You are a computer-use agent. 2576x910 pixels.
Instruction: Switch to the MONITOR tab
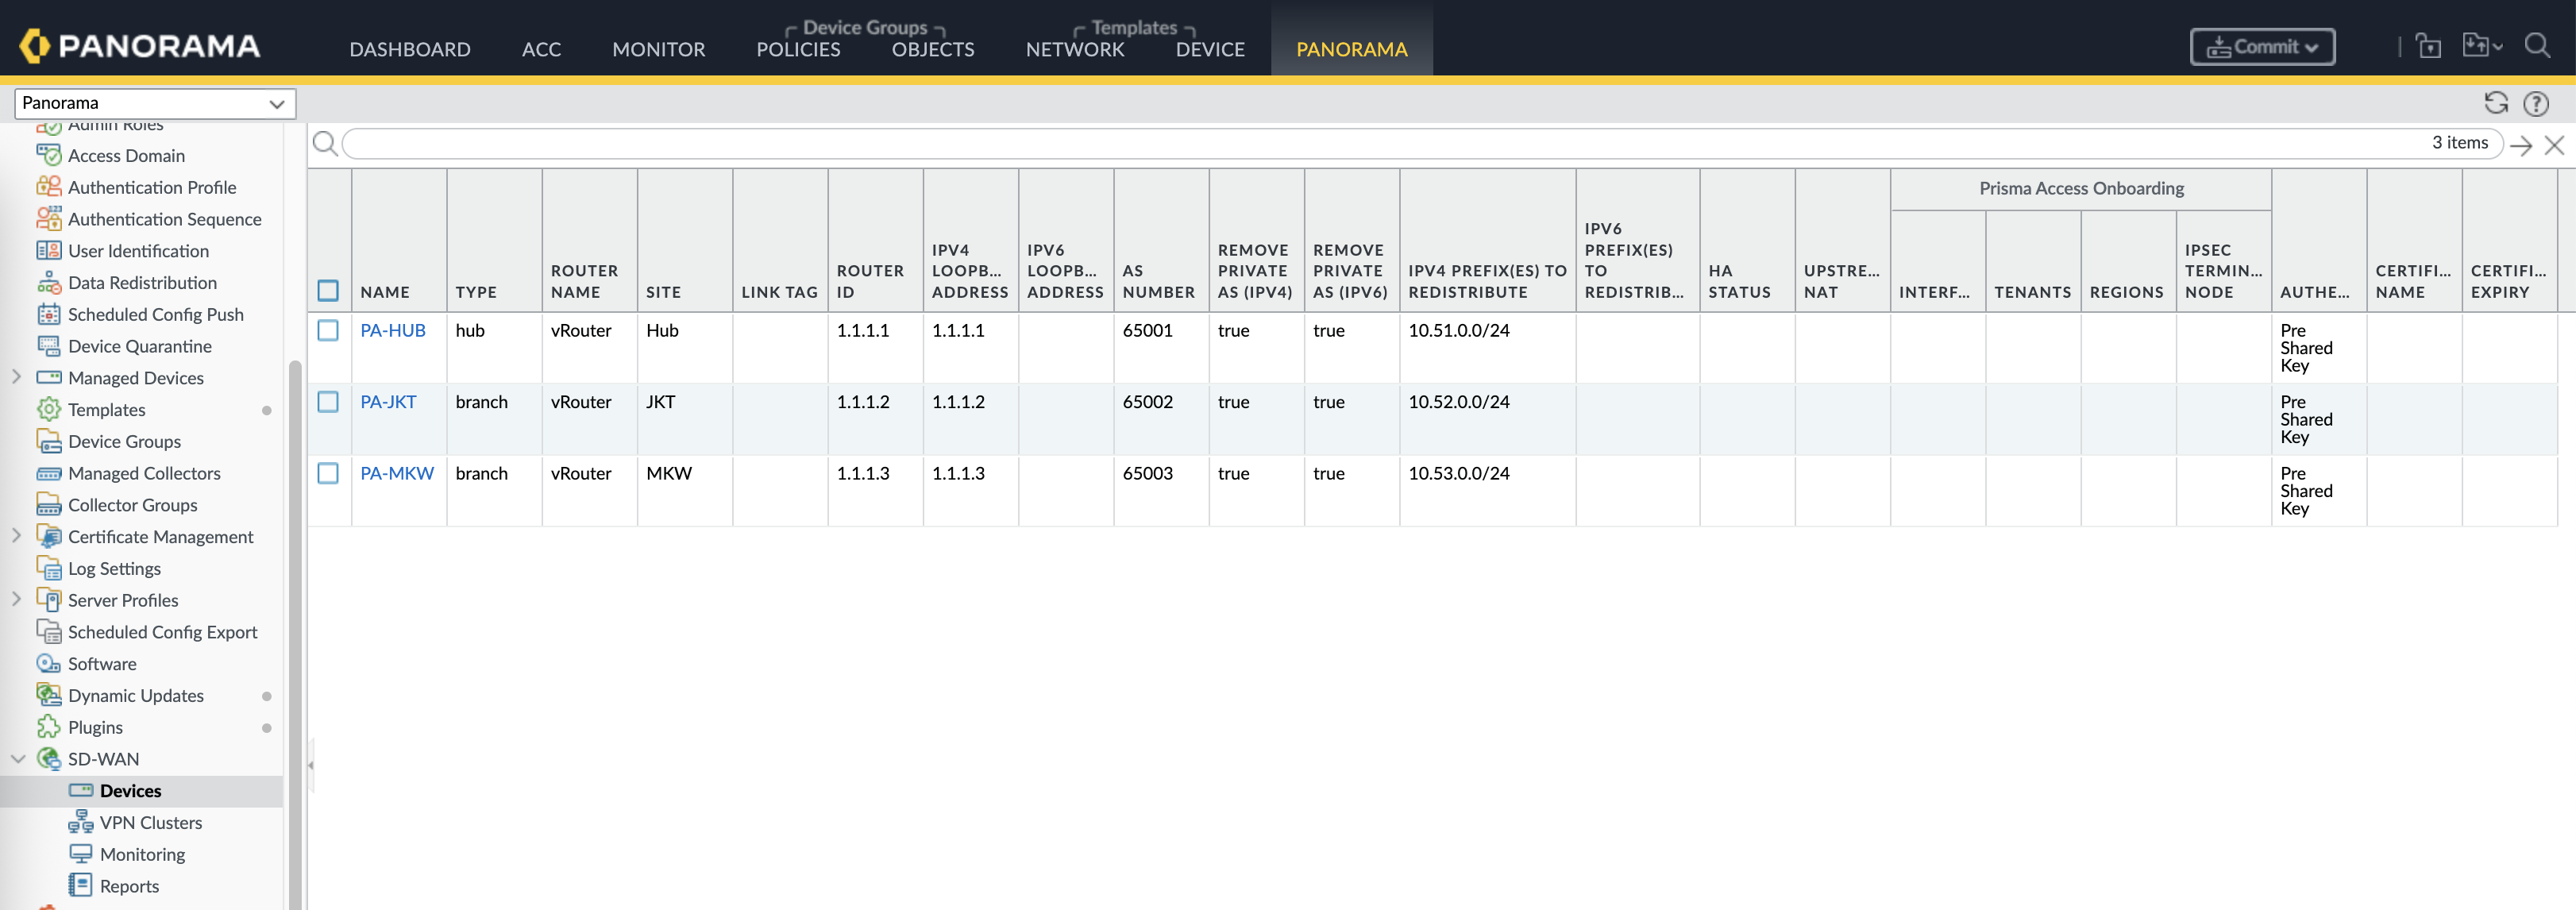click(658, 49)
